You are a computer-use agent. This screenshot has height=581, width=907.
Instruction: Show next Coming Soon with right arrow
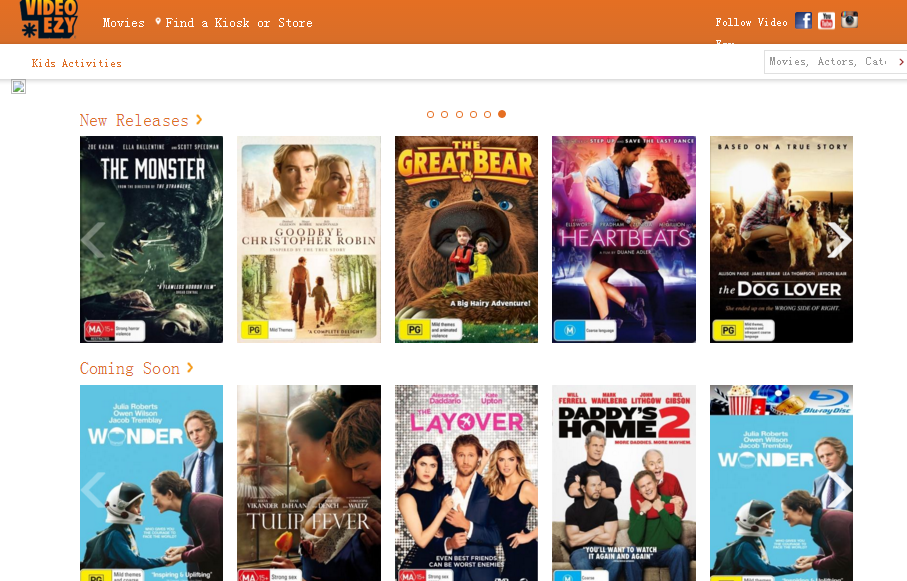[x=839, y=490]
